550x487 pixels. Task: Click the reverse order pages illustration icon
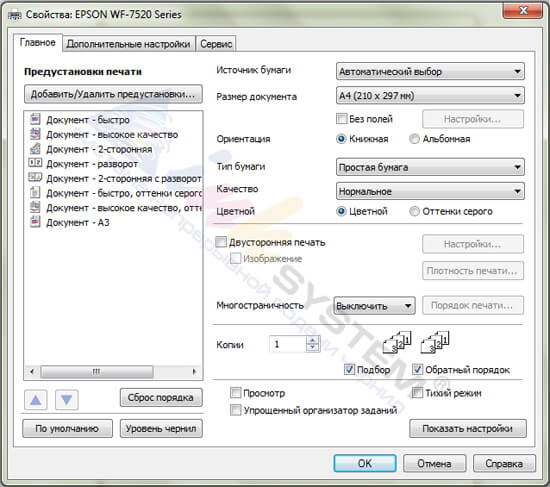coord(435,342)
